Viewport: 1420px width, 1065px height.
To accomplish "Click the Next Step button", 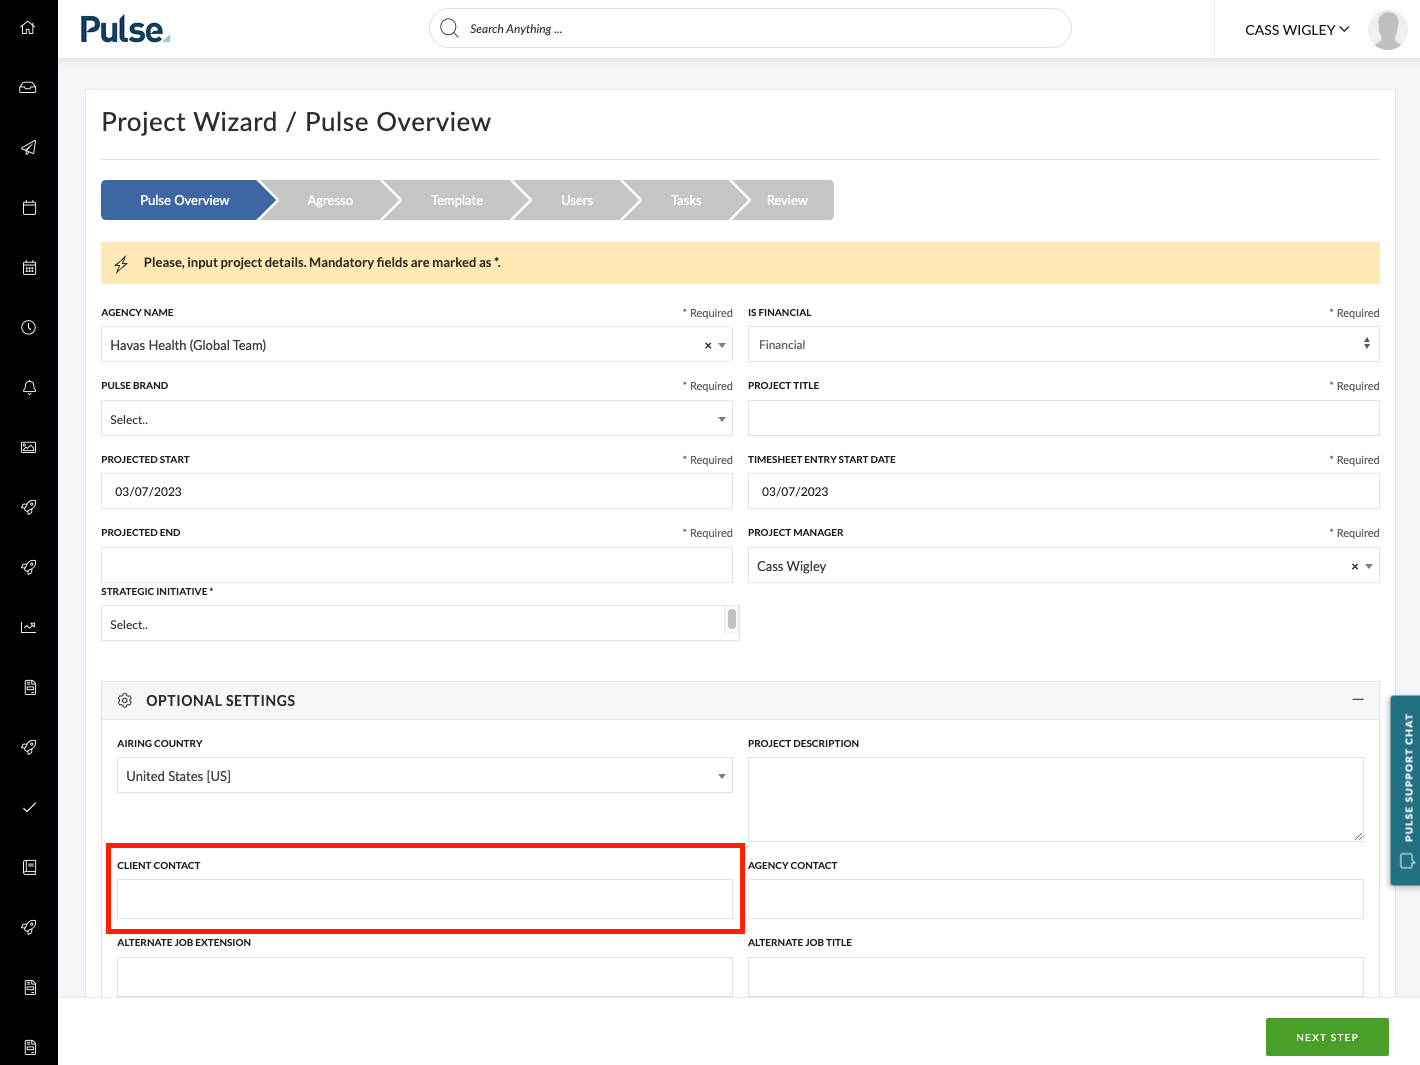I will [1327, 1037].
